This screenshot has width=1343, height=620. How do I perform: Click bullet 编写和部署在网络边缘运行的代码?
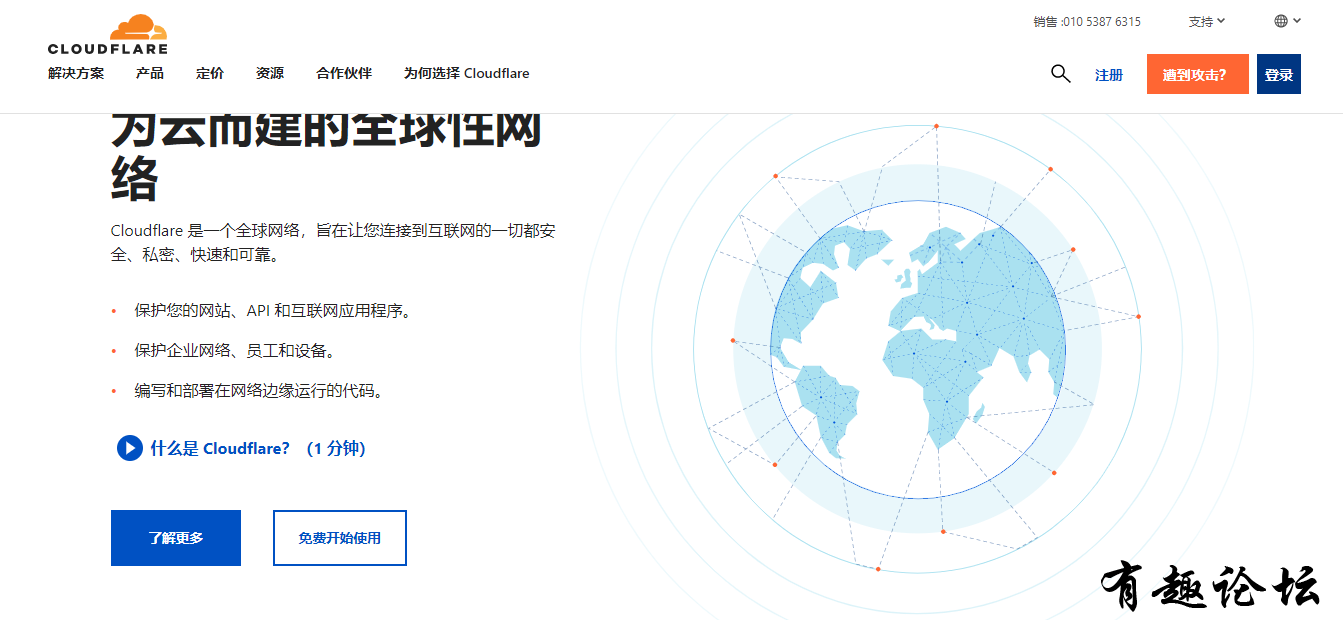(x=259, y=391)
